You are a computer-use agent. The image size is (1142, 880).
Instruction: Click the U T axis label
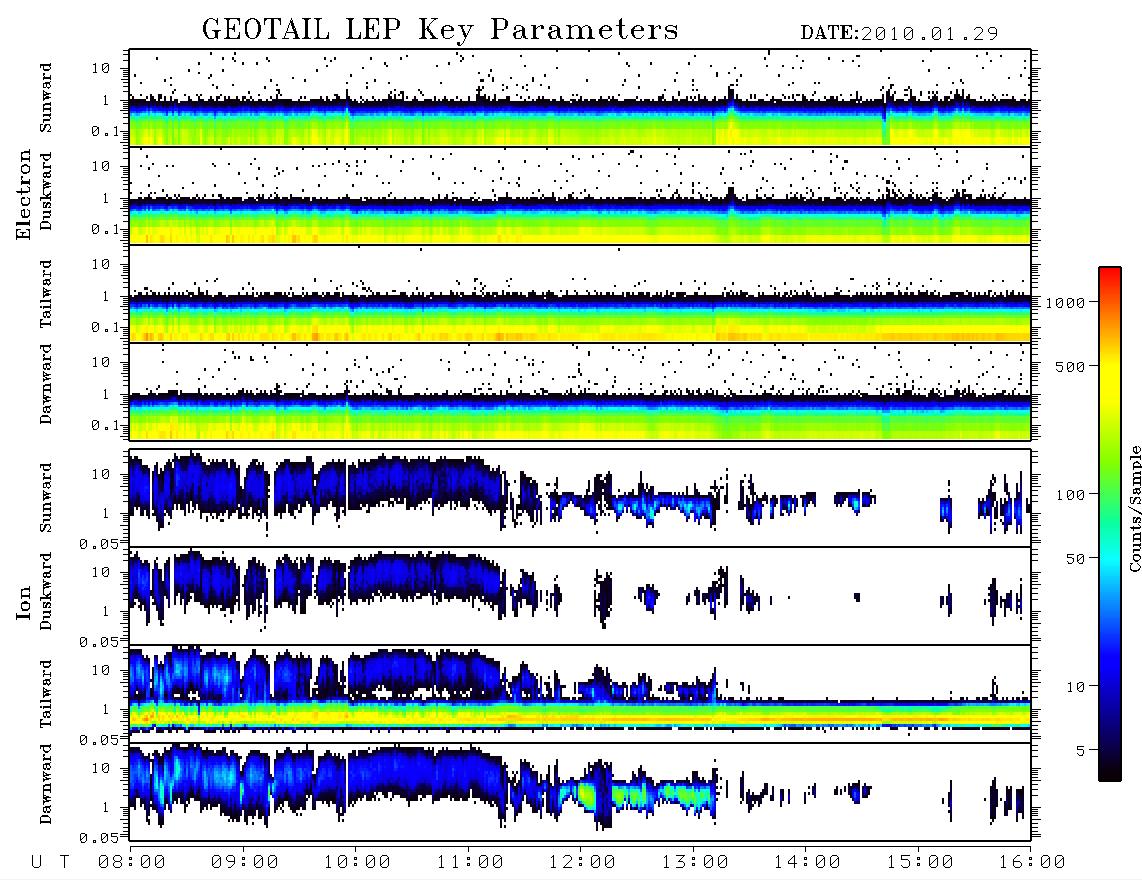[50, 863]
